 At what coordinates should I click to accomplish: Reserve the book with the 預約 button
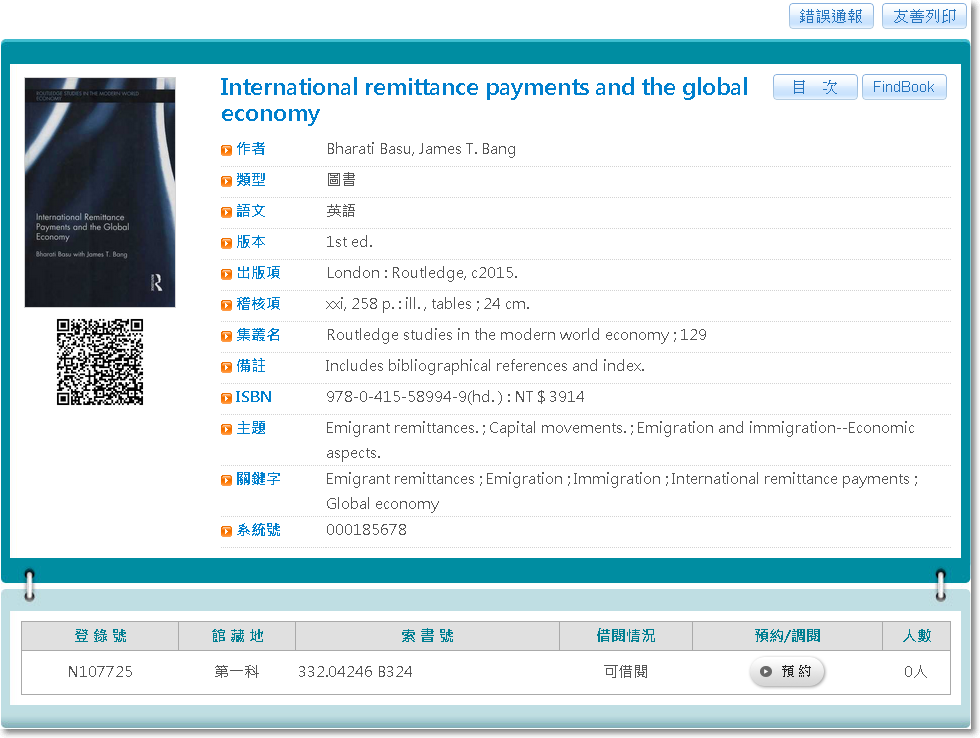point(787,672)
